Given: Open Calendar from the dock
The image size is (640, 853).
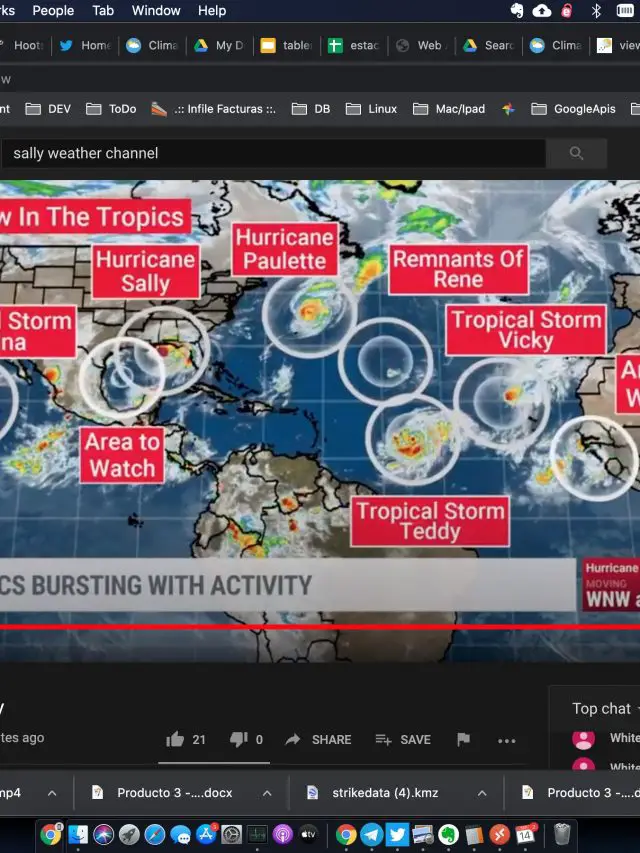Looking at the screenshot, I should point(525,834).
